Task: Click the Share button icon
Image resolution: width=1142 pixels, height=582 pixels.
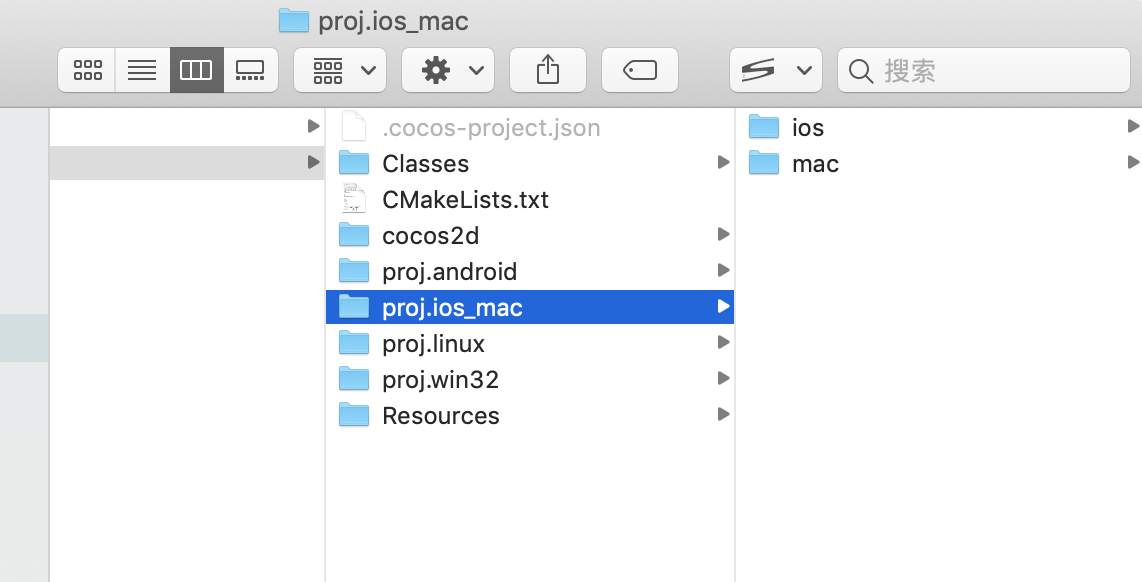Action: [547, 70]
